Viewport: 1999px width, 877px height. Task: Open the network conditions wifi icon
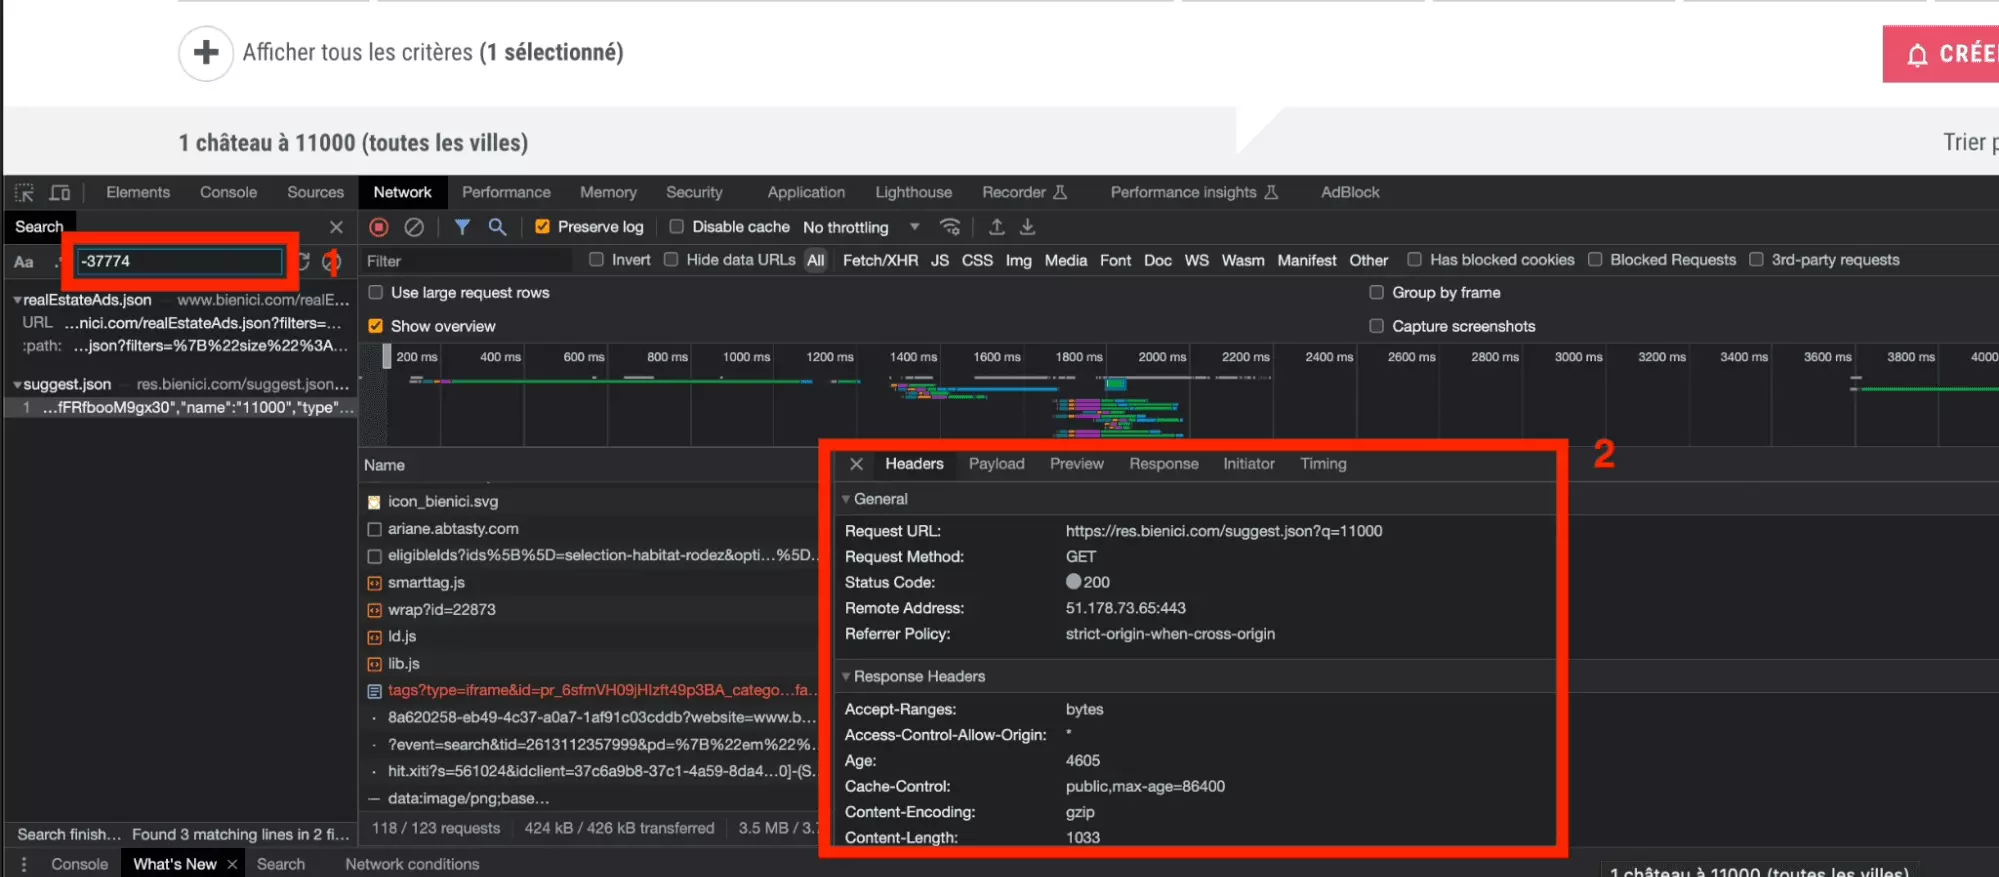950,227
